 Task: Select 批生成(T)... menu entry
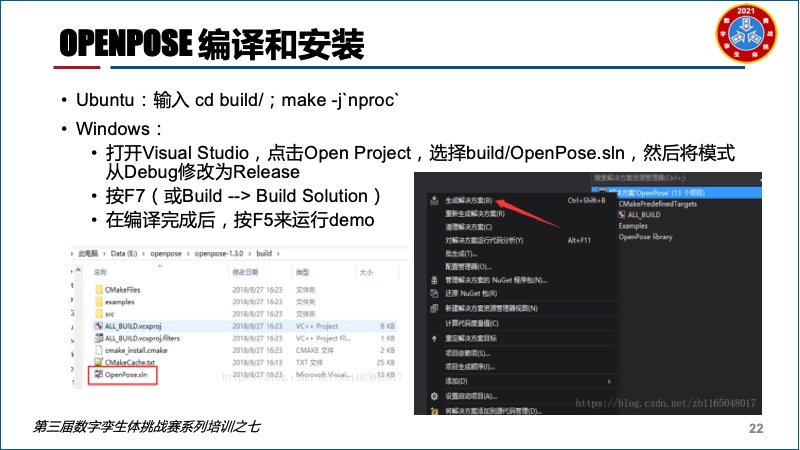[461, 254]
